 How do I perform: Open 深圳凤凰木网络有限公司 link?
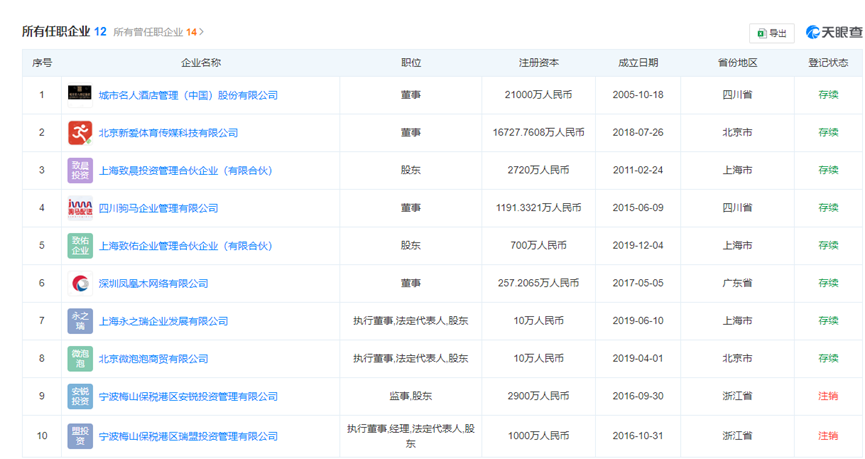click(x=153, y=284)
